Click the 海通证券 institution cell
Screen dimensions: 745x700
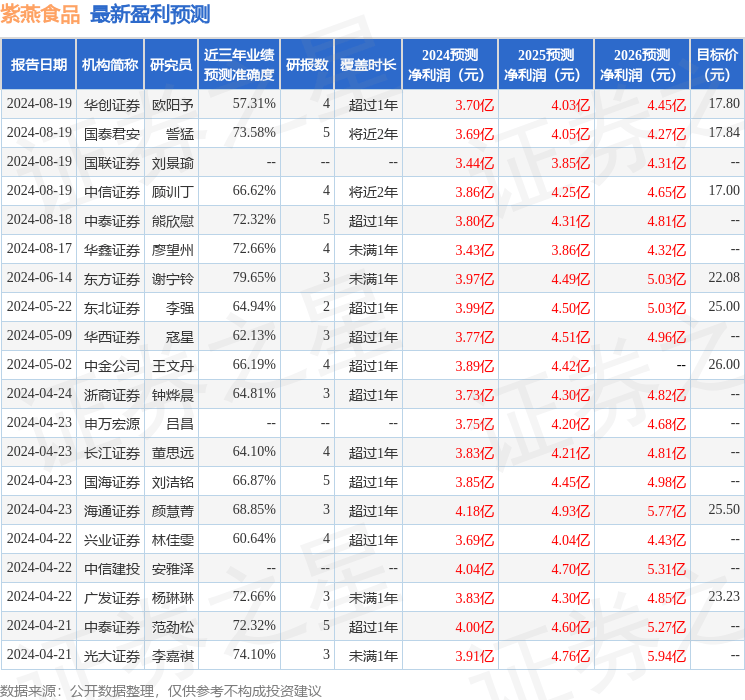pos(112,511)
